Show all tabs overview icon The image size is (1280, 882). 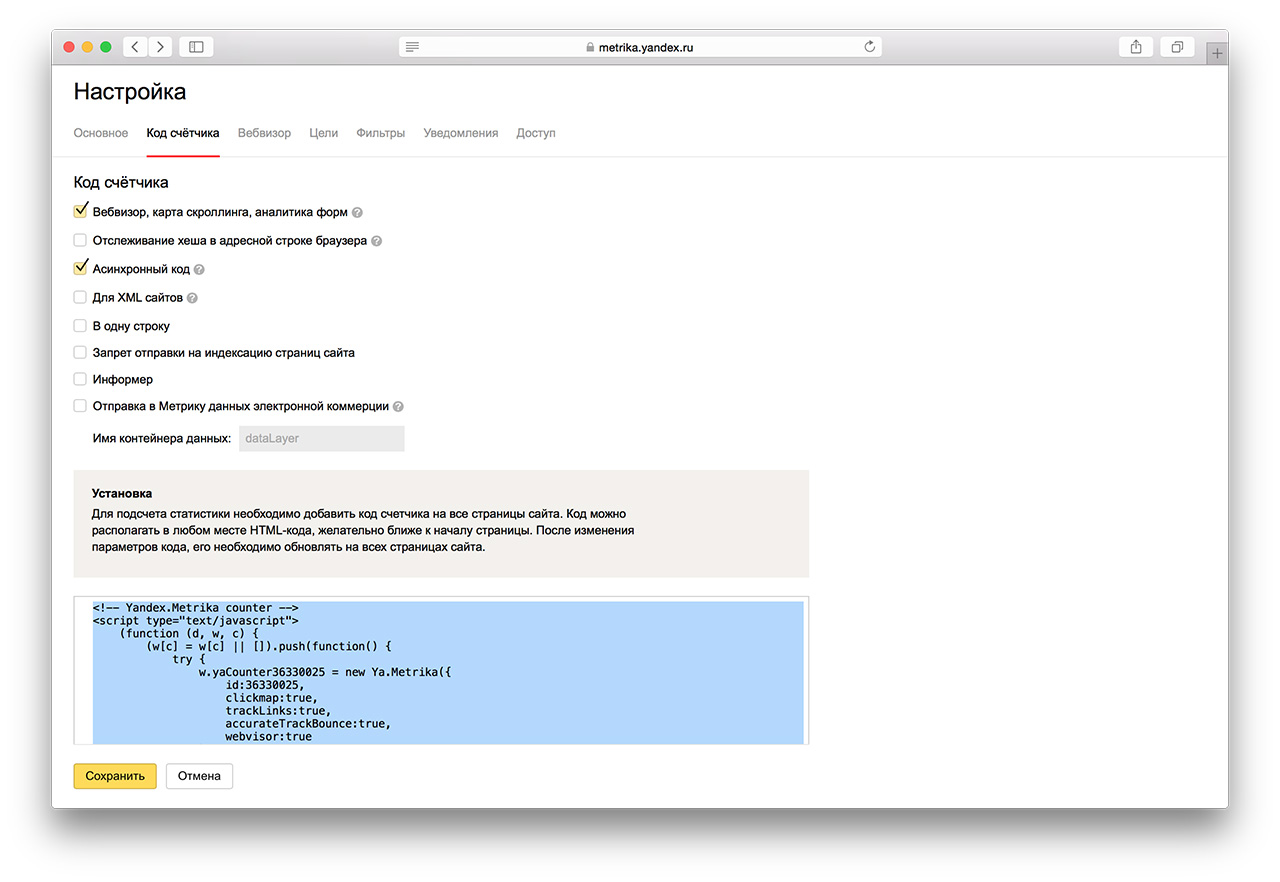[x=1177, y=47]
